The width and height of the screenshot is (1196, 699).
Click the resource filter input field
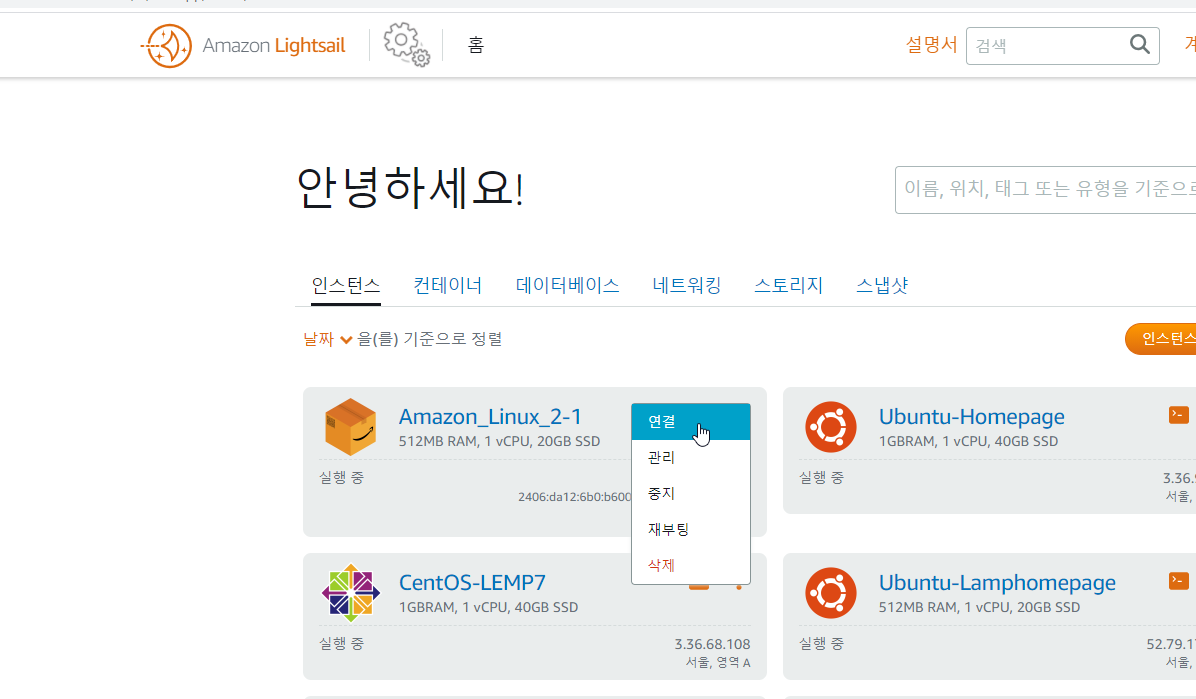[1046, 190]
